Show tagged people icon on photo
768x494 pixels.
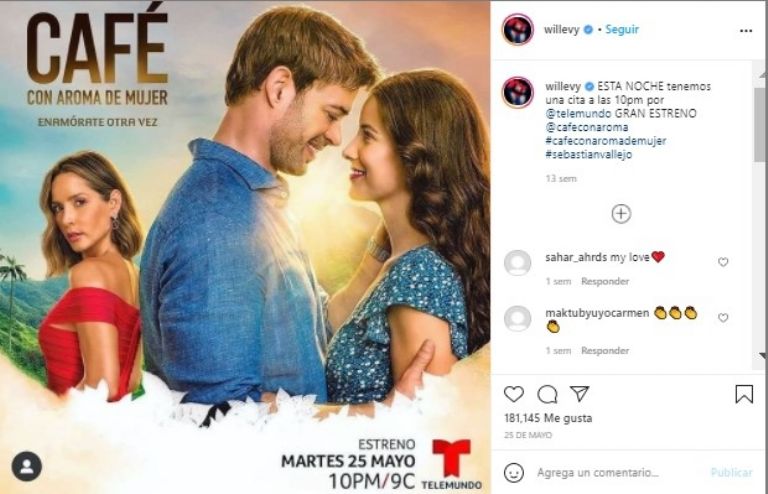point(27,466)
